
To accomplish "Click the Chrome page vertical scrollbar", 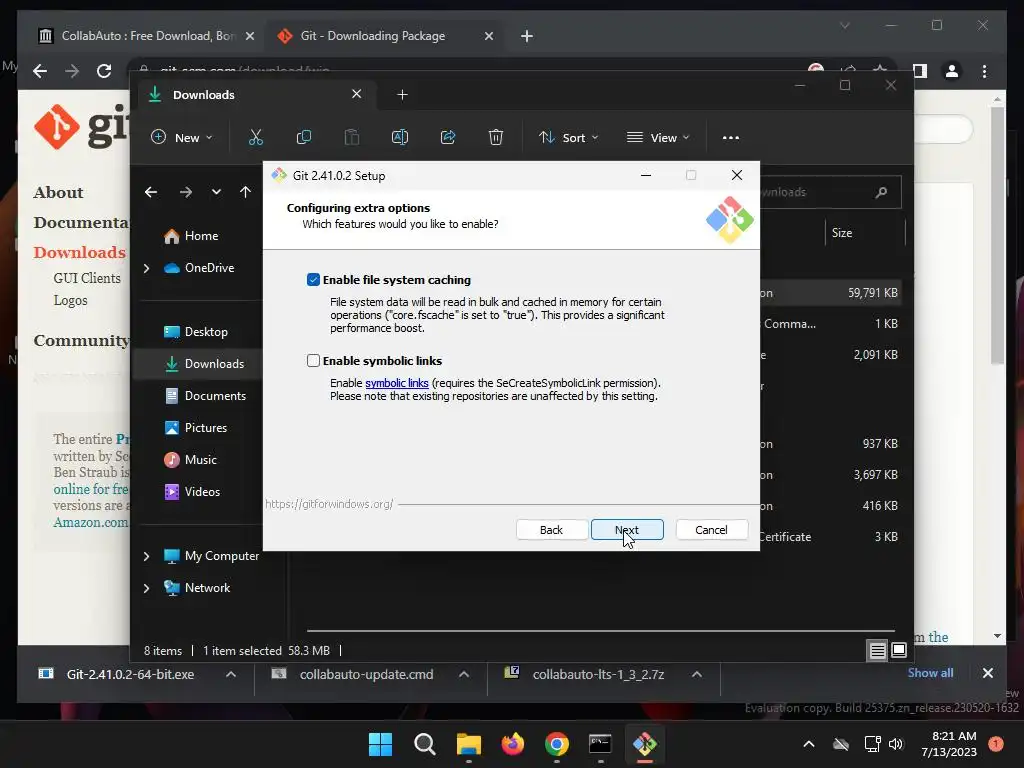I will pyautogui.click(x=997, y=236).
